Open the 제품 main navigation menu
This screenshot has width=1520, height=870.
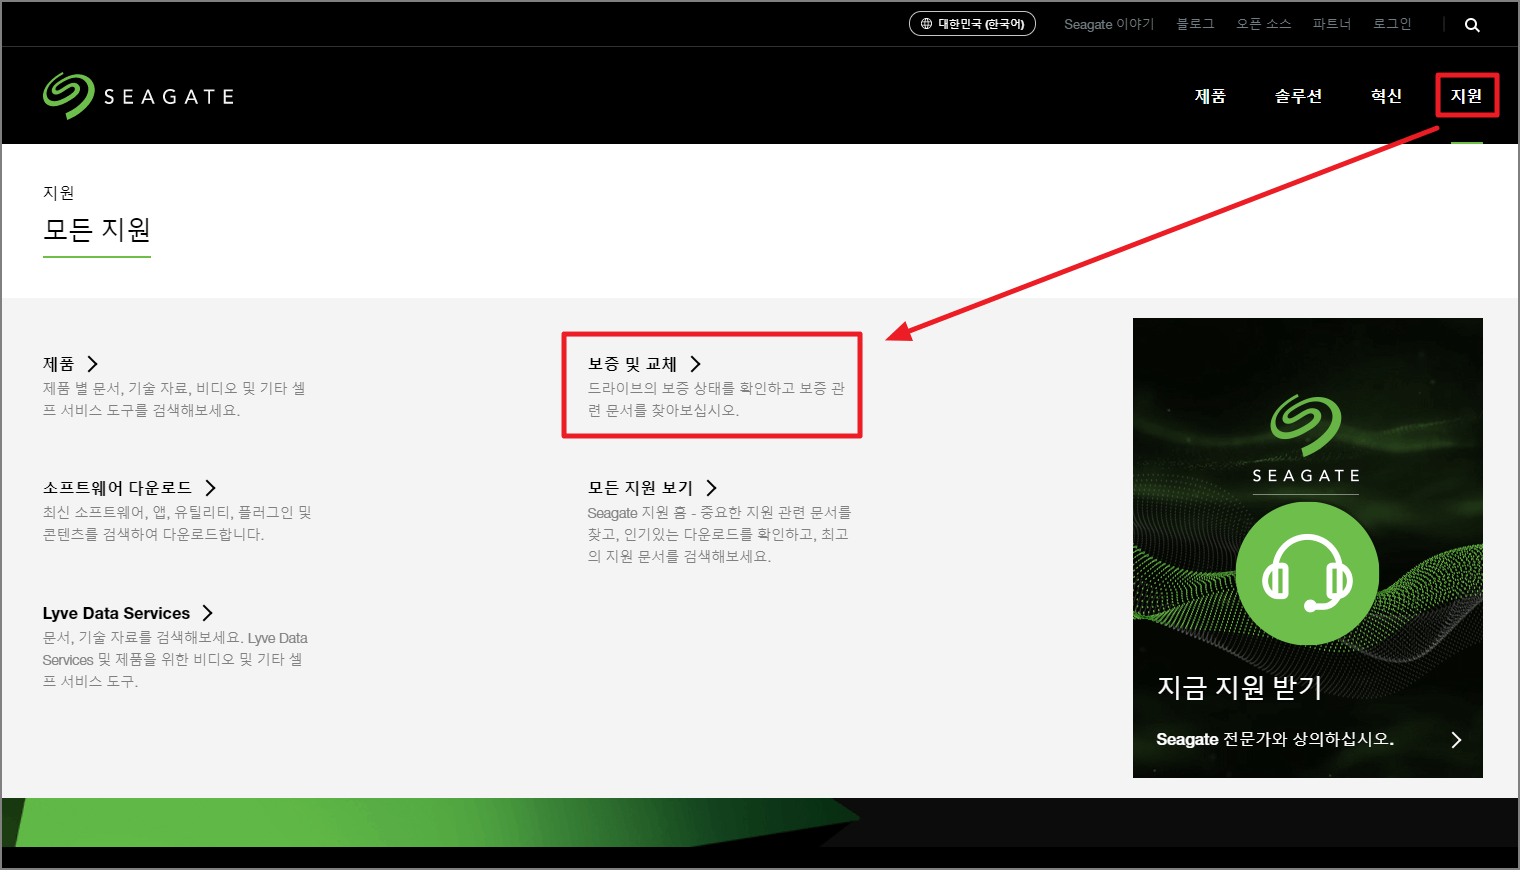point(1210,96)
